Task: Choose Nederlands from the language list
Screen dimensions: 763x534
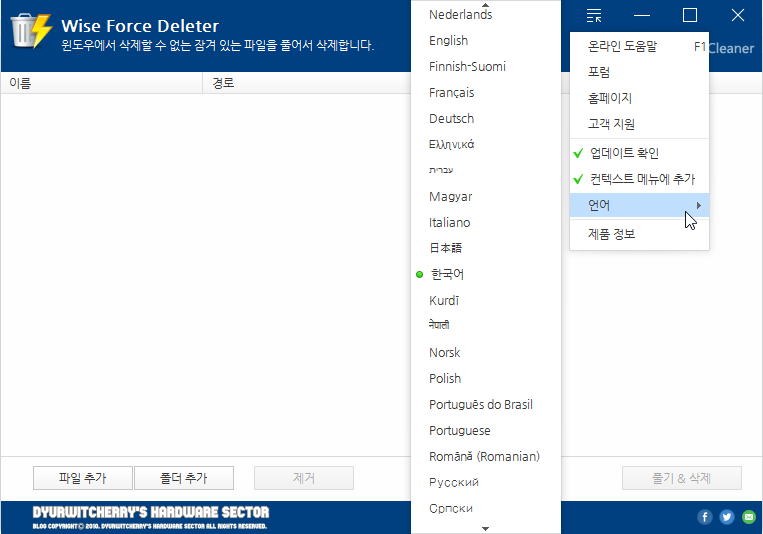Action: click(486, 15)
